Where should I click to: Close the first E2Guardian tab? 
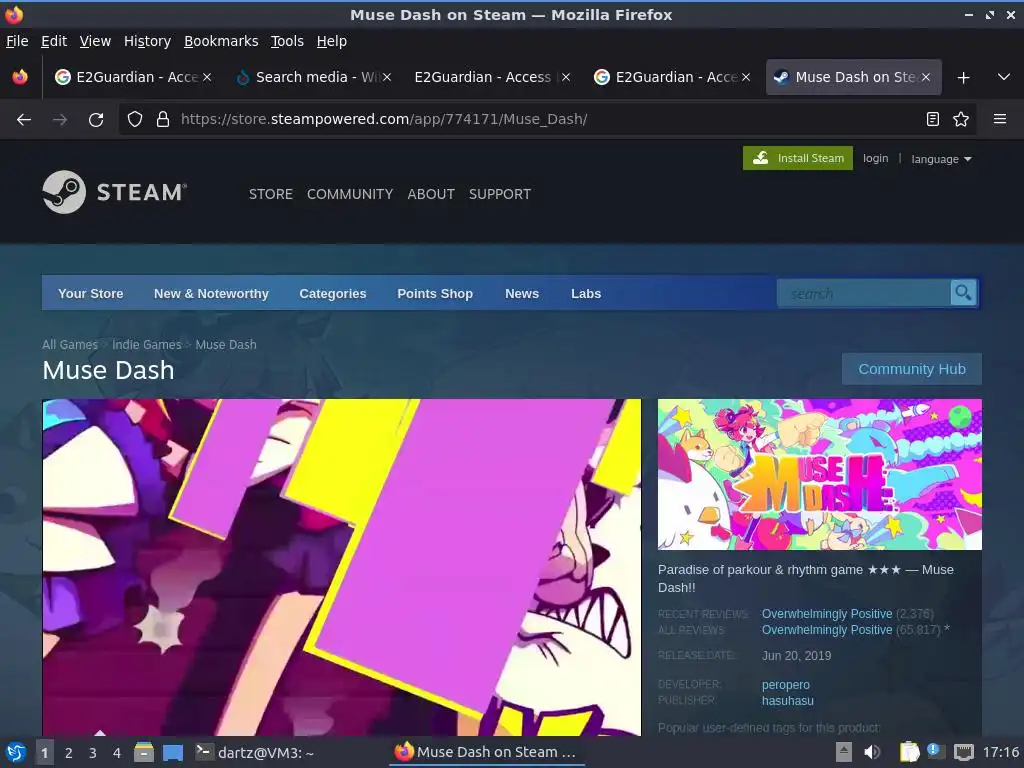(206, 77)
